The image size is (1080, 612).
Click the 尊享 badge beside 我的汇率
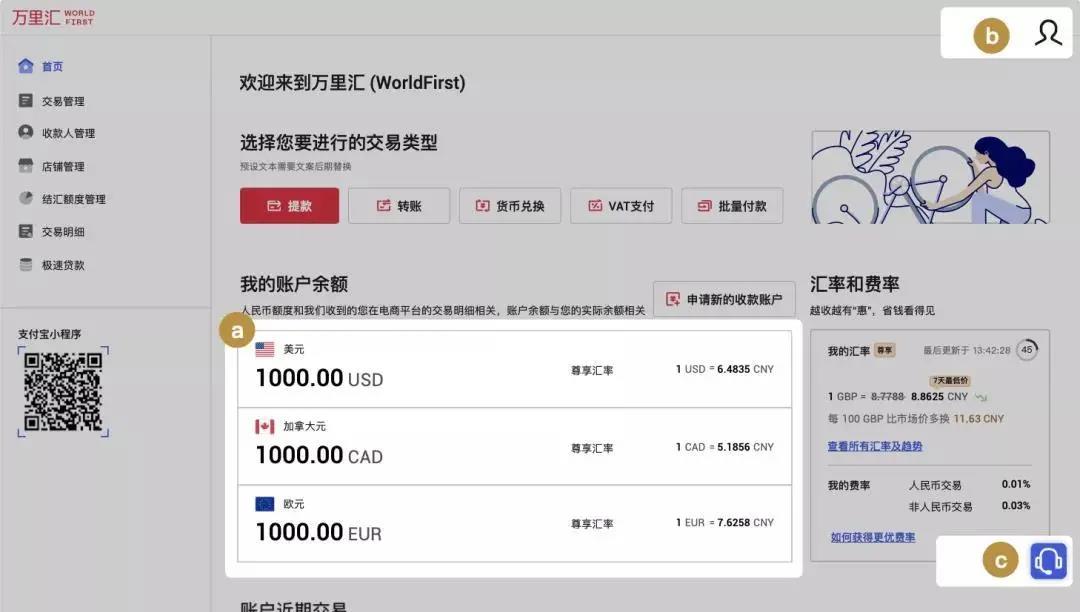coord(884,350)
